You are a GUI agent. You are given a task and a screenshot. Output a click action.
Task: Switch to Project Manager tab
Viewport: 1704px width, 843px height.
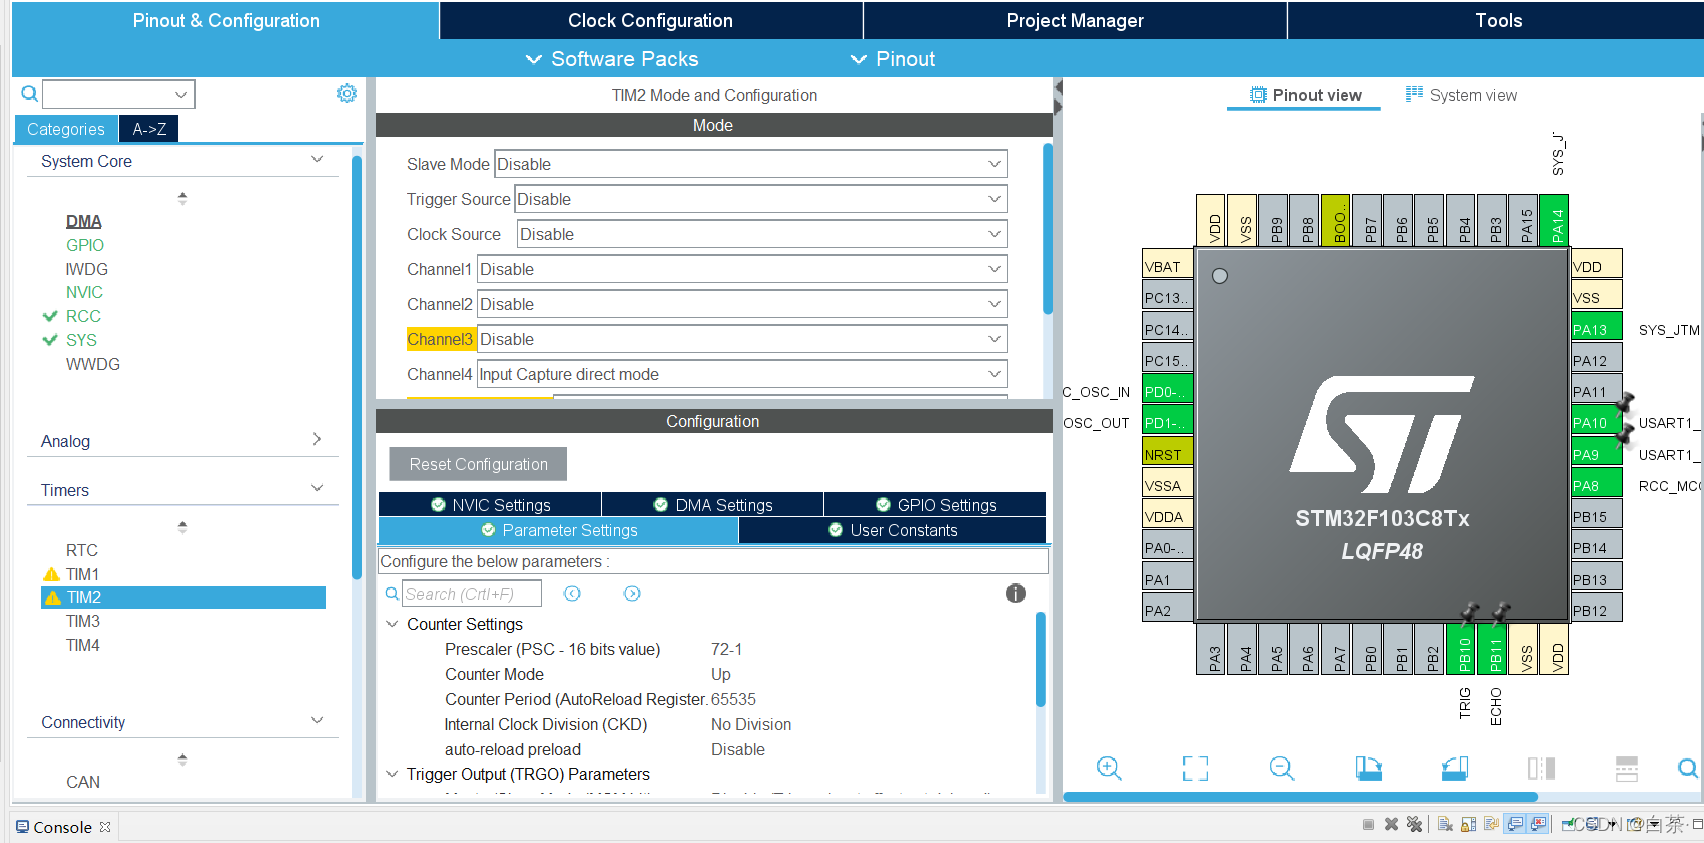coord(1075,20)
